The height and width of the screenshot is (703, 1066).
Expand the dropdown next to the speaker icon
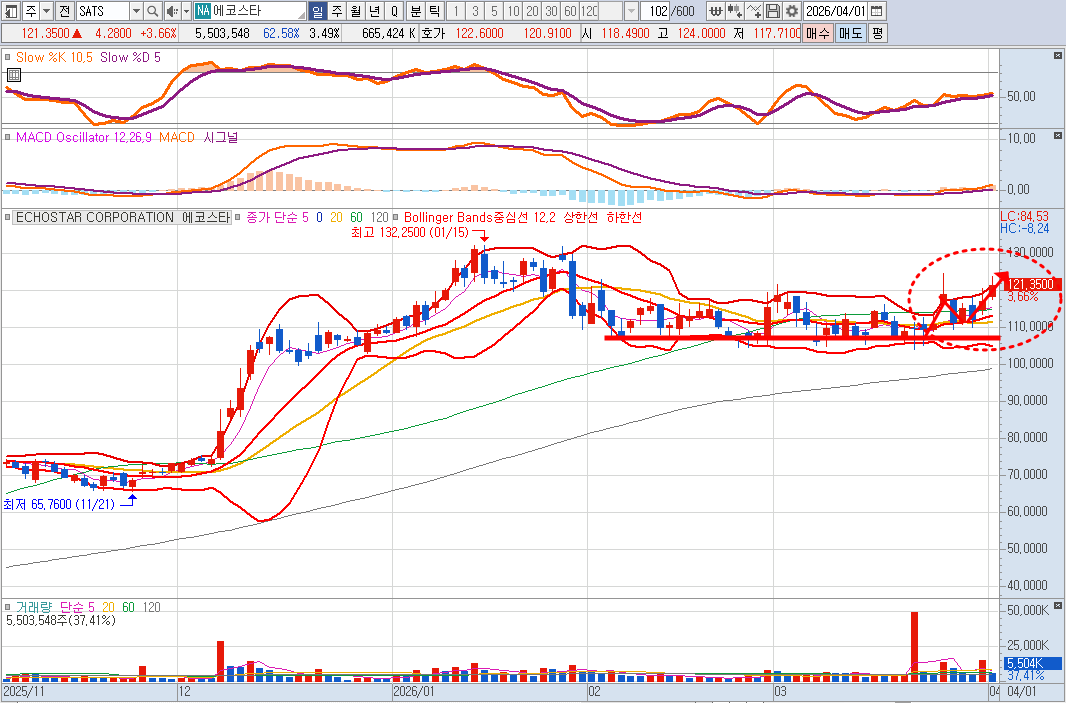[185, 11]
